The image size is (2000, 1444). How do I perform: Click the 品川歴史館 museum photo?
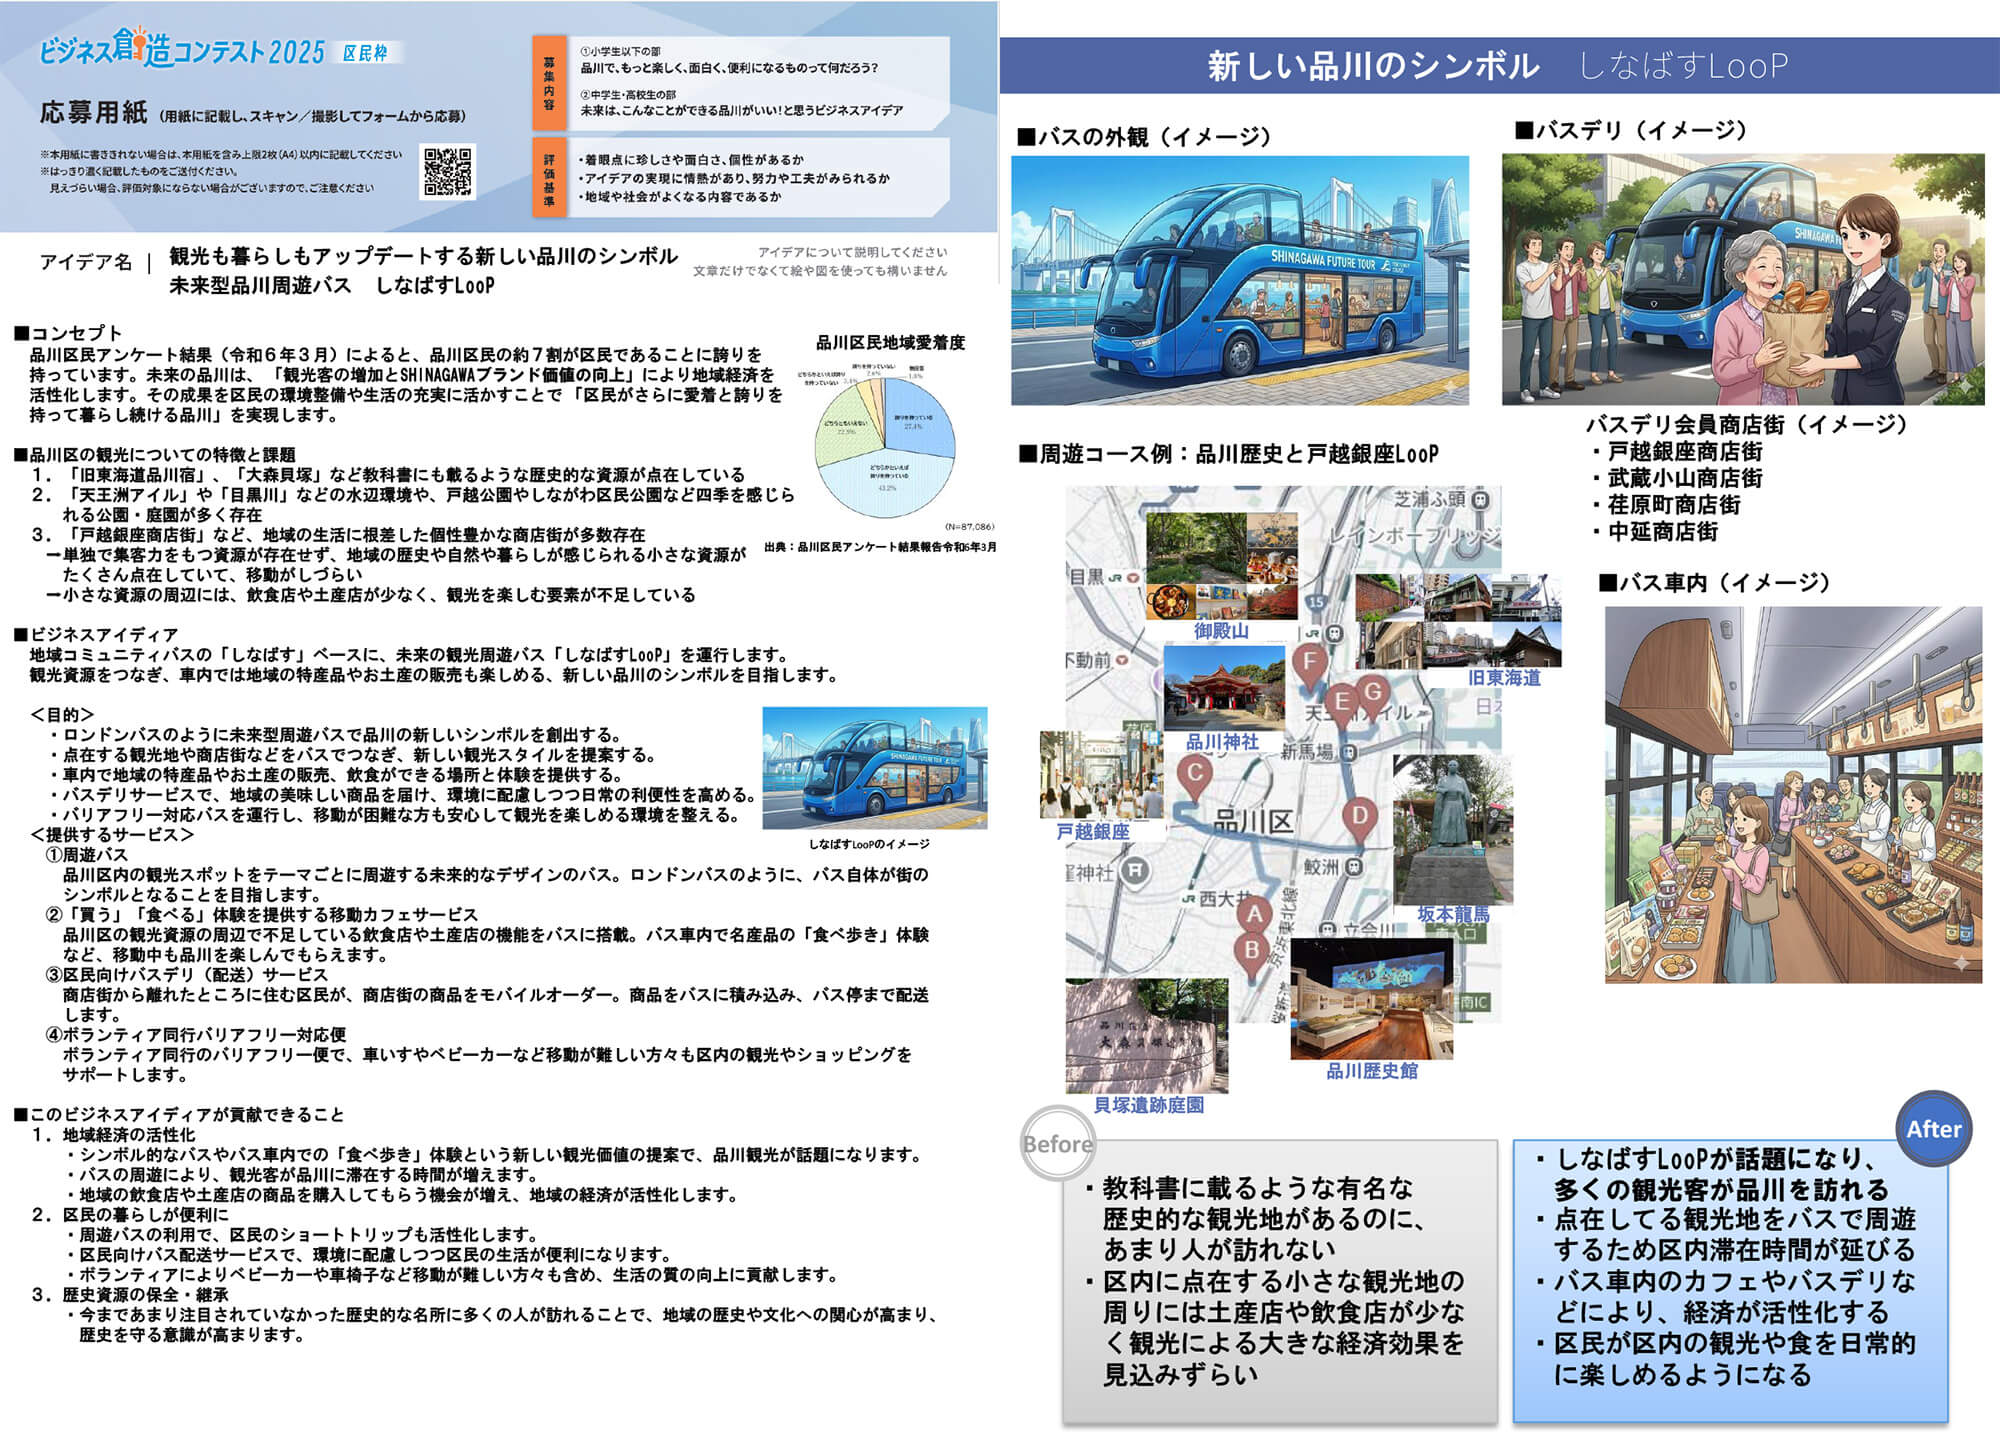click(x=1371, y=998)
